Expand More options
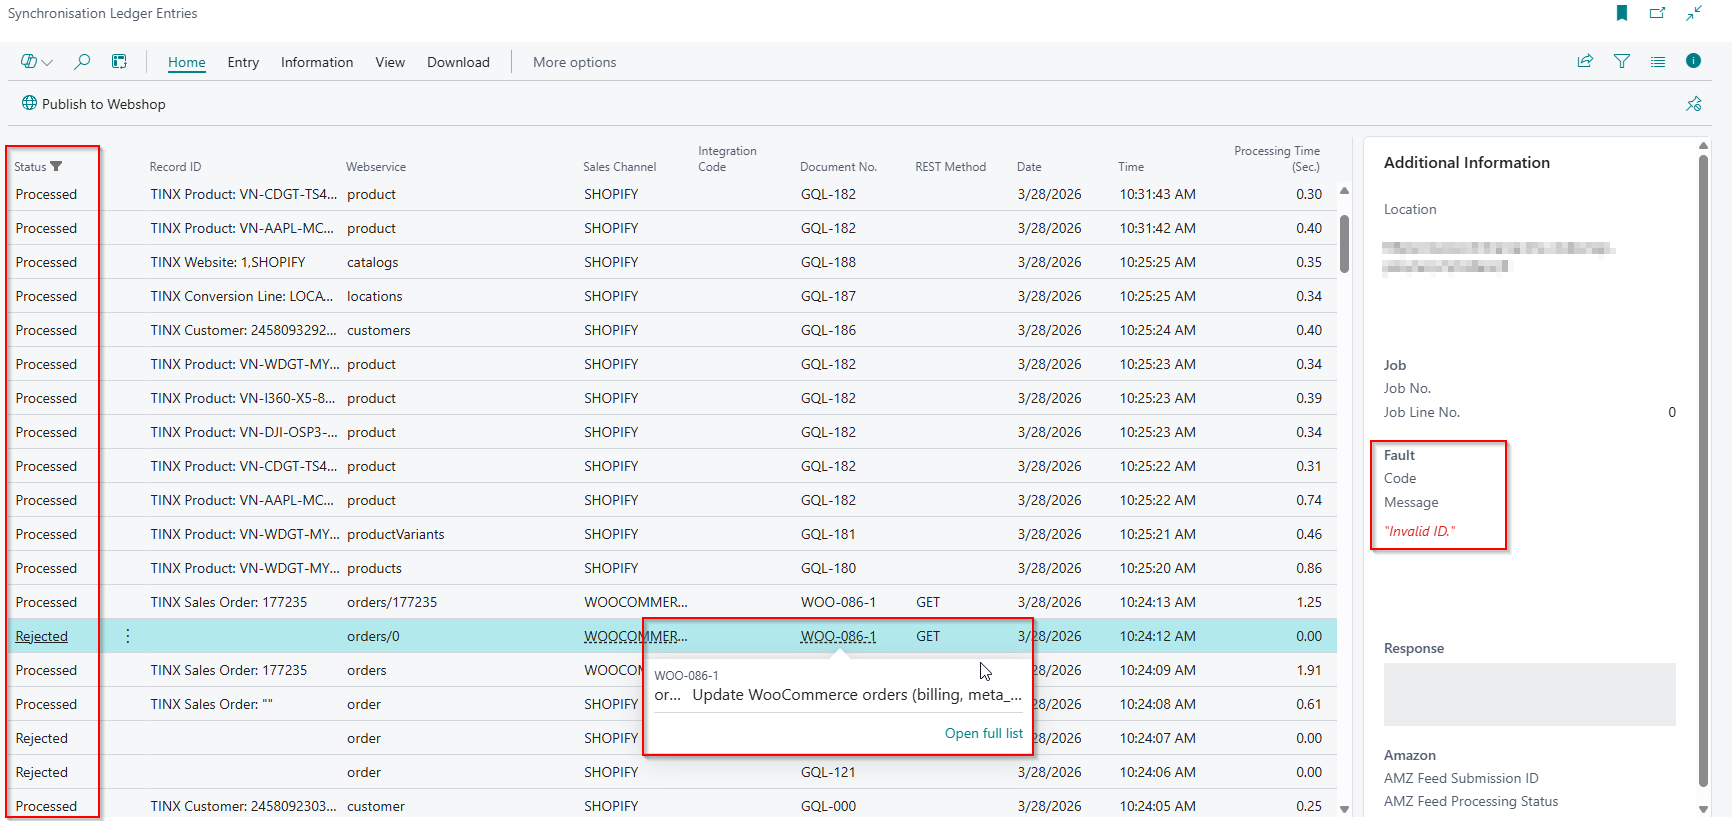The image size is (1732, 821). [574, 62]
